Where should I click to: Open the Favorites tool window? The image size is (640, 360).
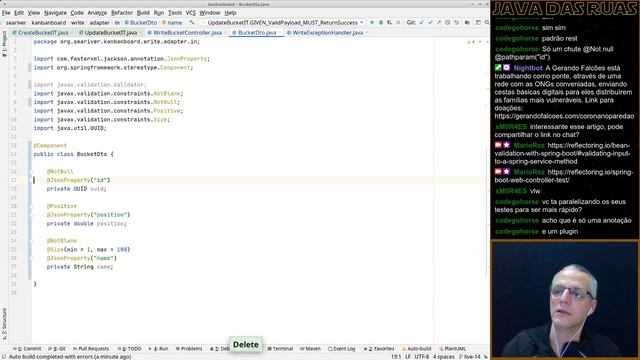point(379,349)
